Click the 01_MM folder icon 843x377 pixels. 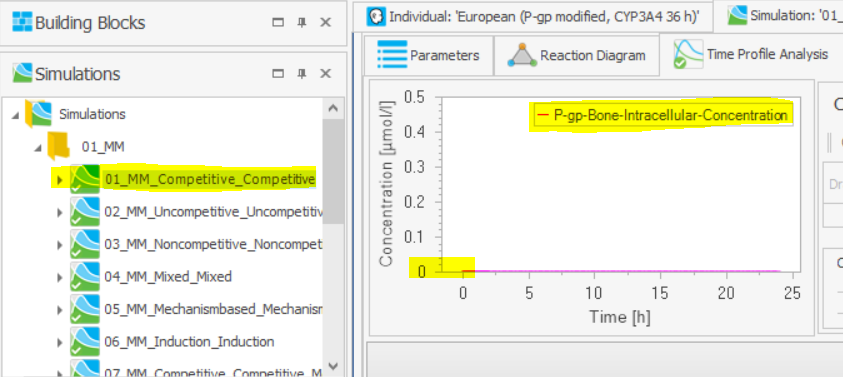tap(58, 146)
